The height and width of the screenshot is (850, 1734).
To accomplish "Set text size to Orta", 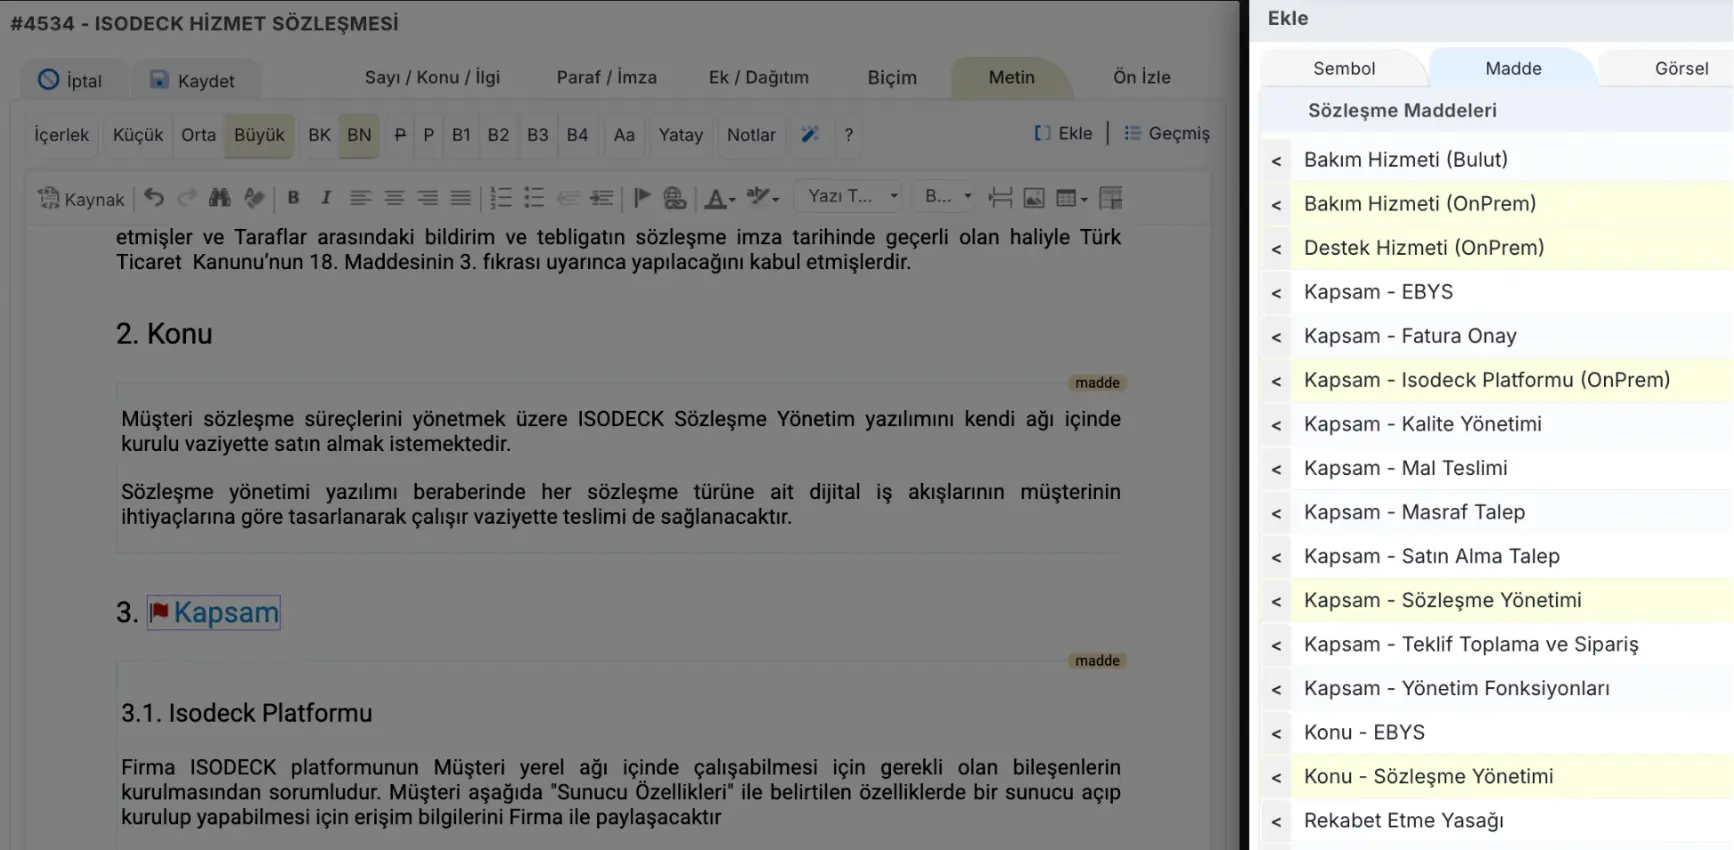I will (x=198, y=135).
